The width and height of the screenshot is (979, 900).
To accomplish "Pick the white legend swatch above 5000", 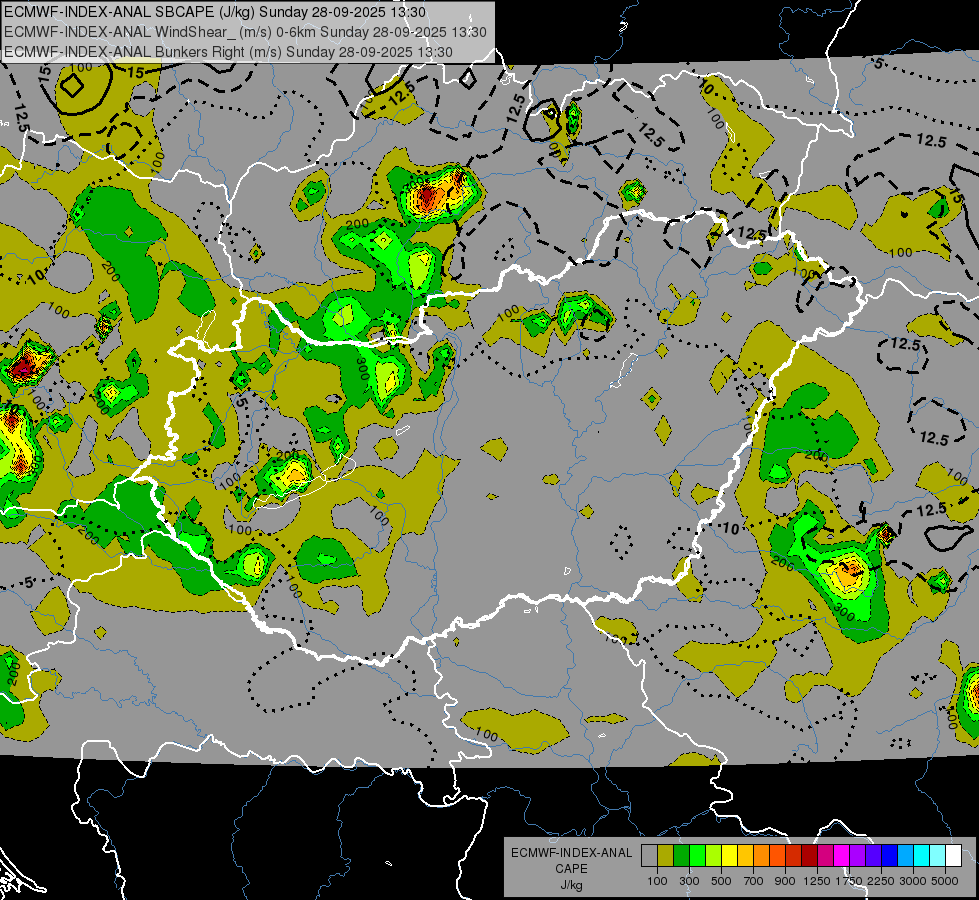I will (954, 856).
